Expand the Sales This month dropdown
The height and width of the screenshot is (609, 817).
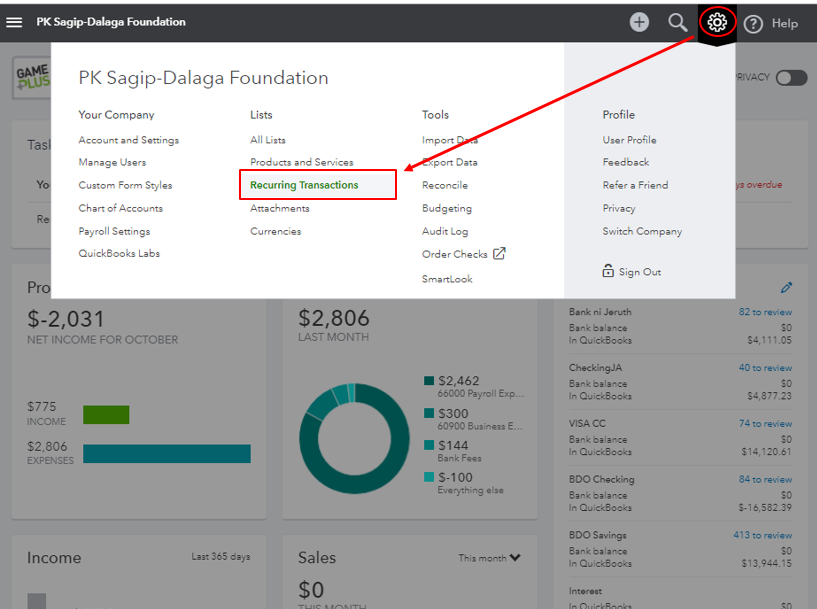490,558
